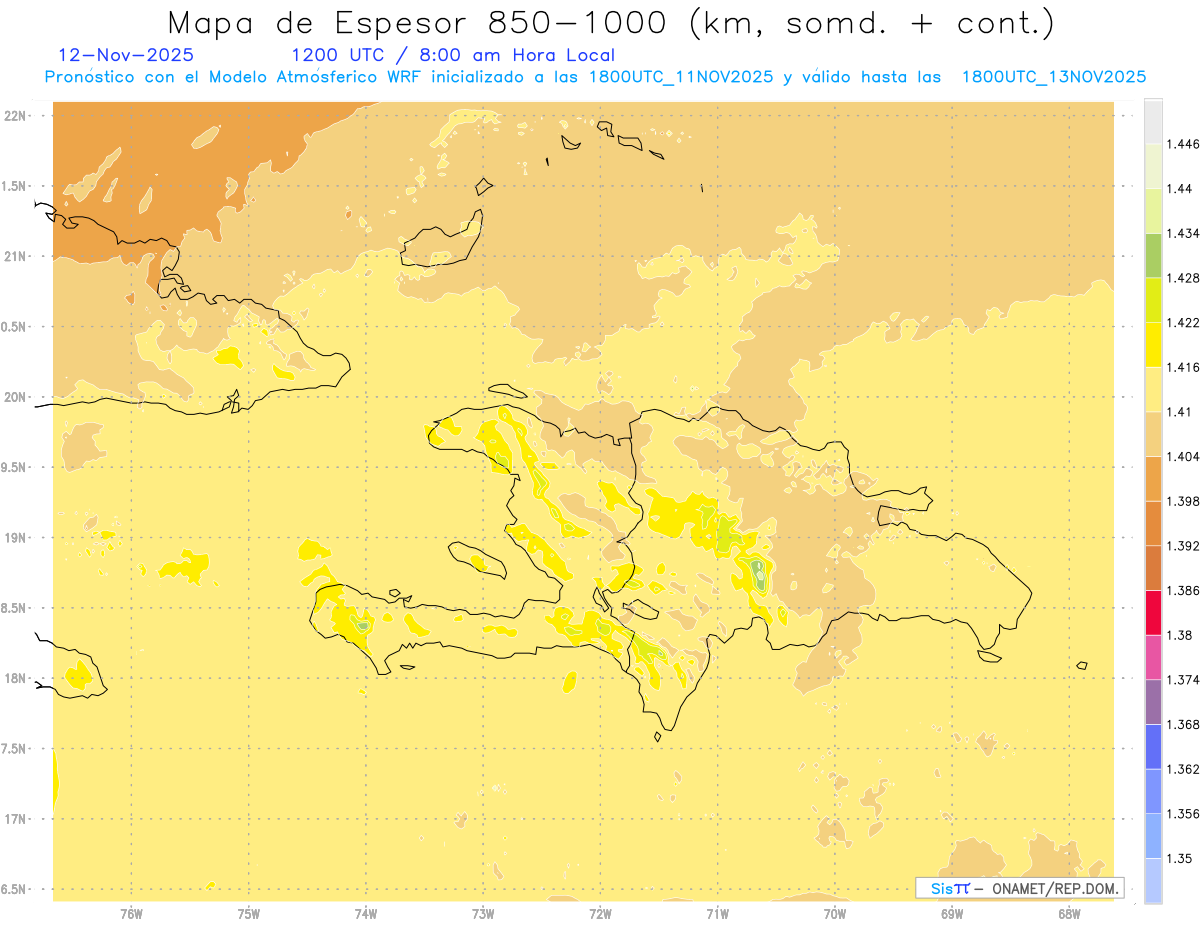The image size is (1200, 927).
Task: Select the "20N" latitude label
Action: (x=15, y=397)
